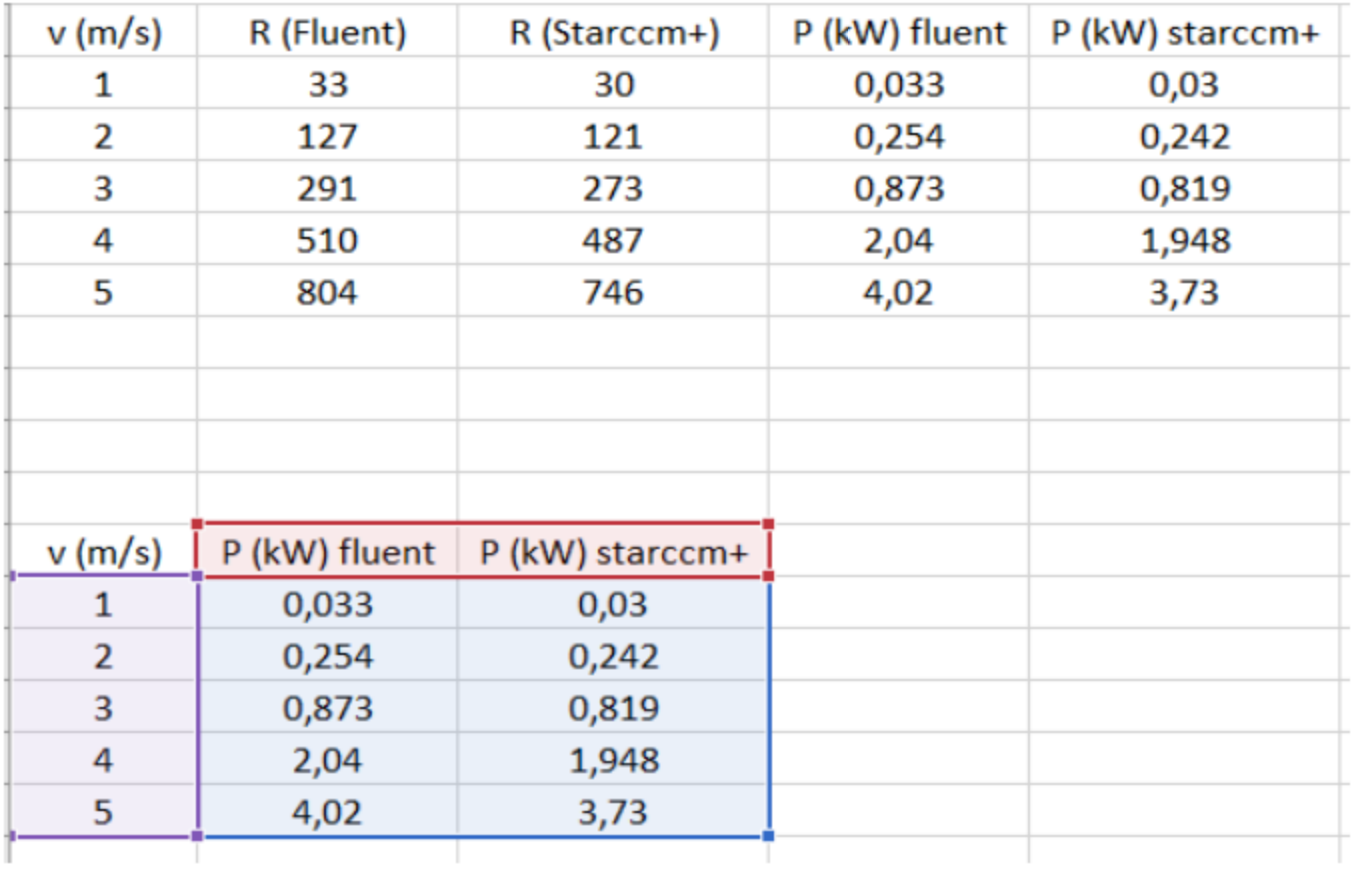This screenshot has width=1352, height=872.
Task: Click the lower 'v (m/s)' header cell
Action: pos(103,551)
